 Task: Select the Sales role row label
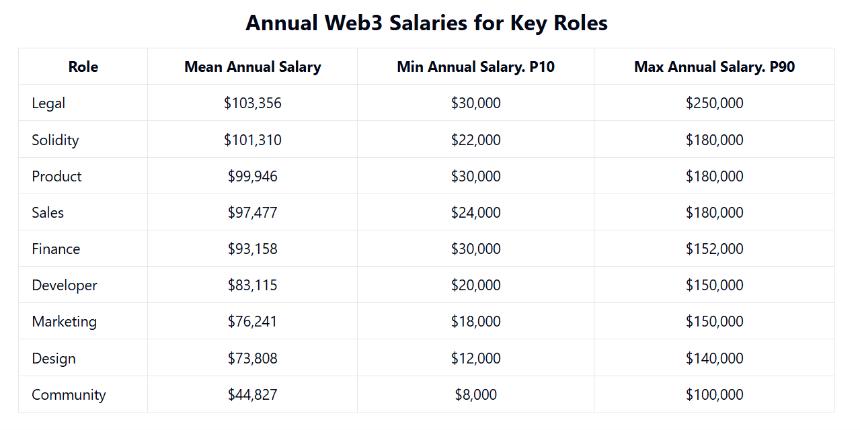click(x=47, y=212)
